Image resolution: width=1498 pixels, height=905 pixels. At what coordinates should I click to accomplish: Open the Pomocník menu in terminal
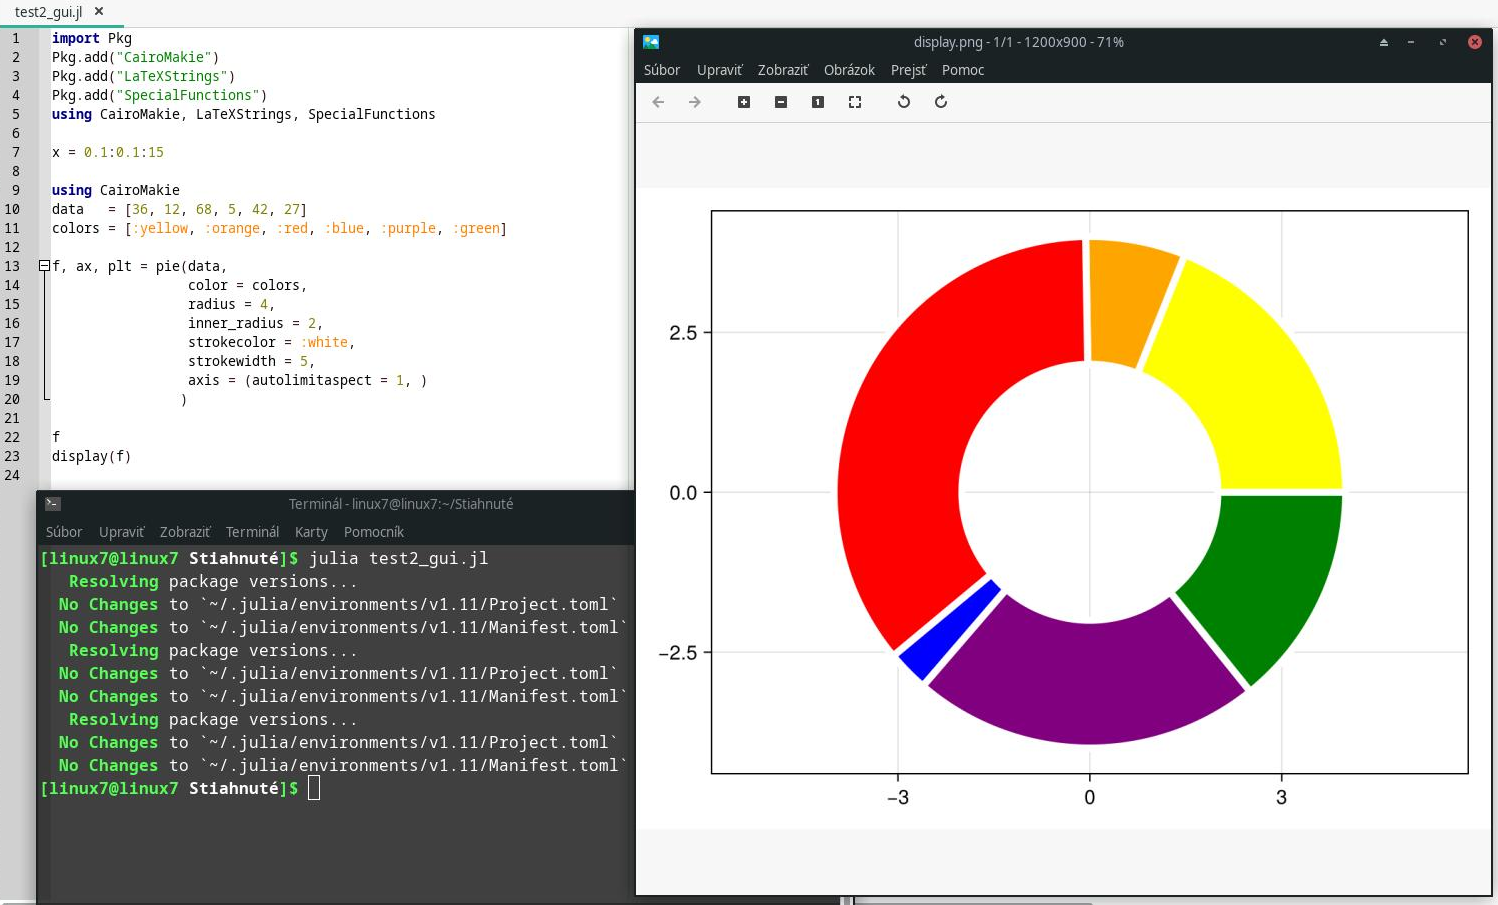click(x=373, y=532)
